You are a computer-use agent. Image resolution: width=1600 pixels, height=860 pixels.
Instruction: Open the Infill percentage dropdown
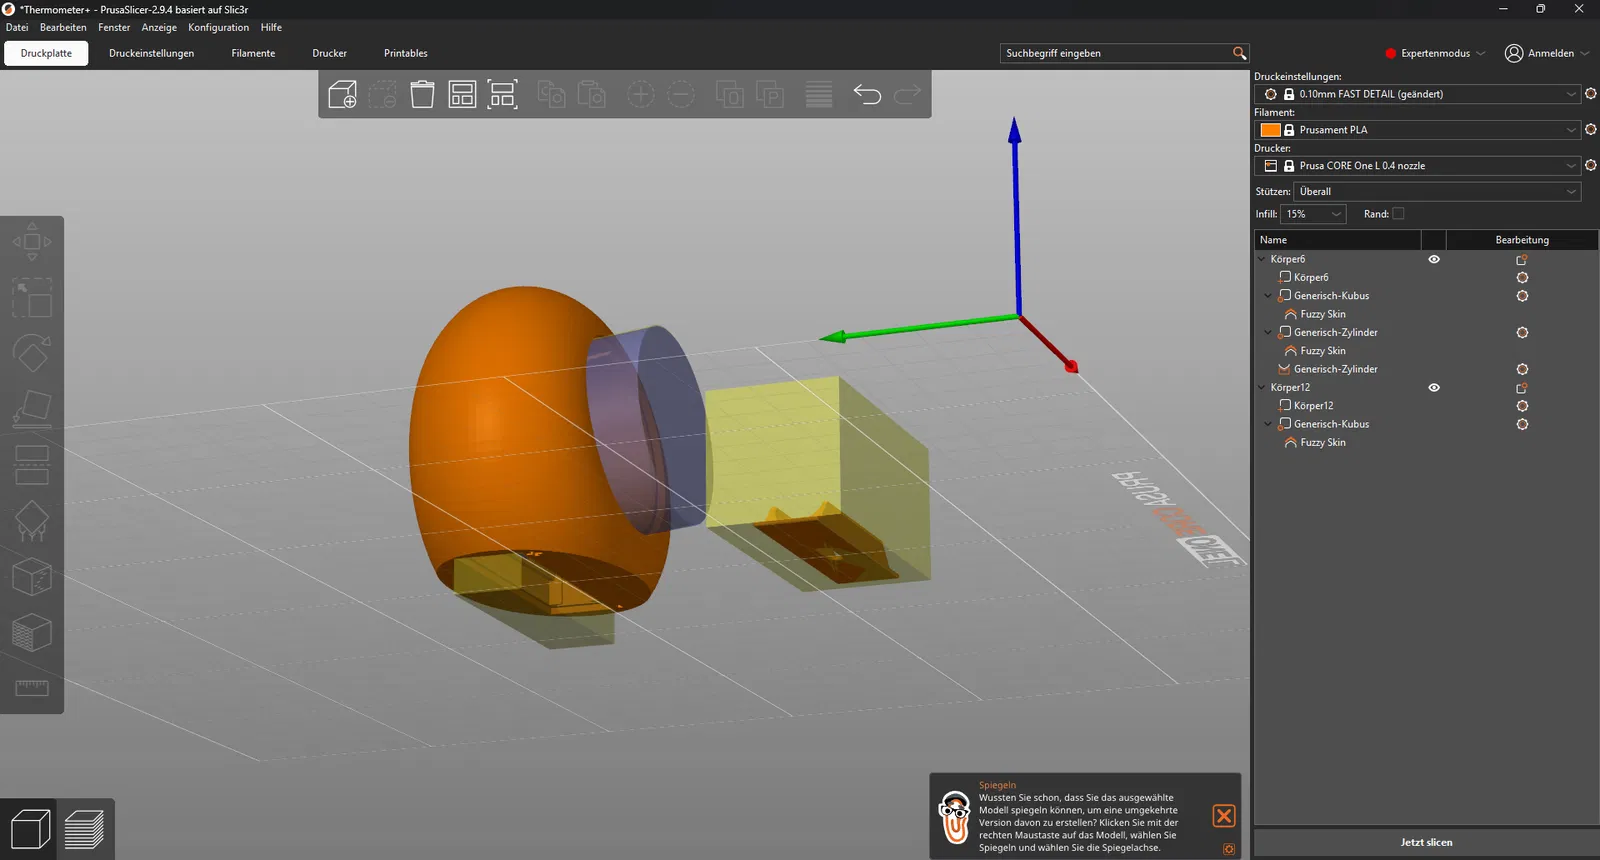tap(1313, 214)
